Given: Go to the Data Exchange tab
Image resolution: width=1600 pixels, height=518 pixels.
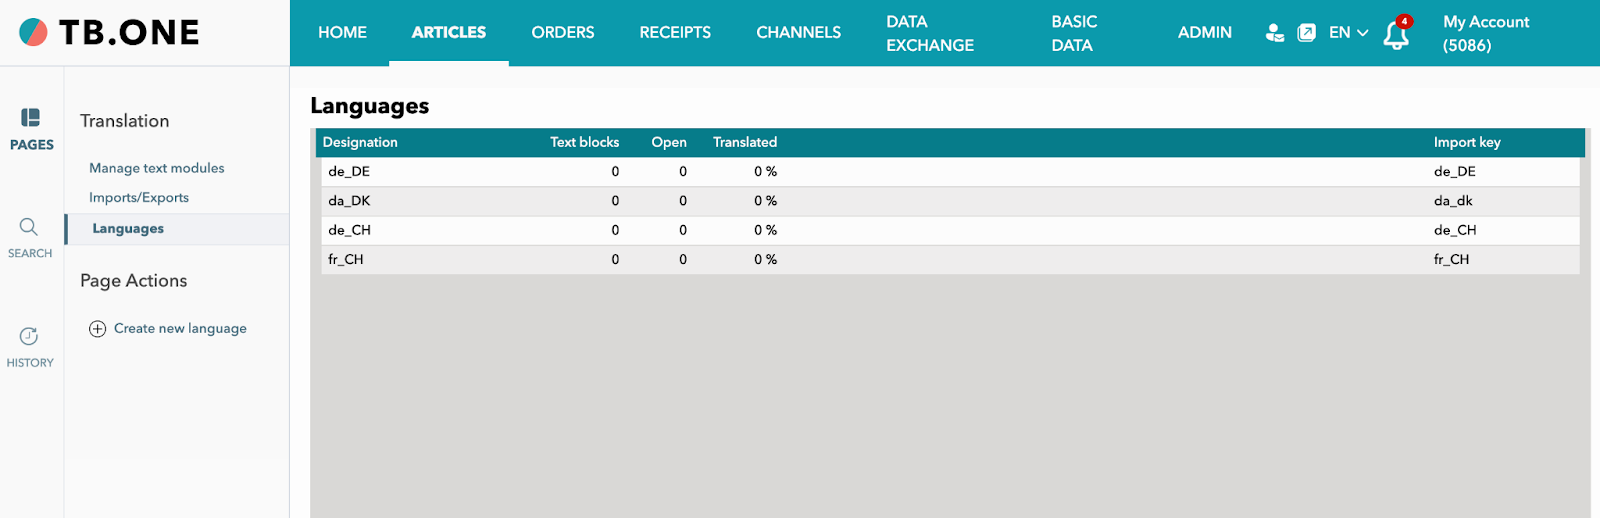Looking at the screenshot, I should (x=929, y=33).
